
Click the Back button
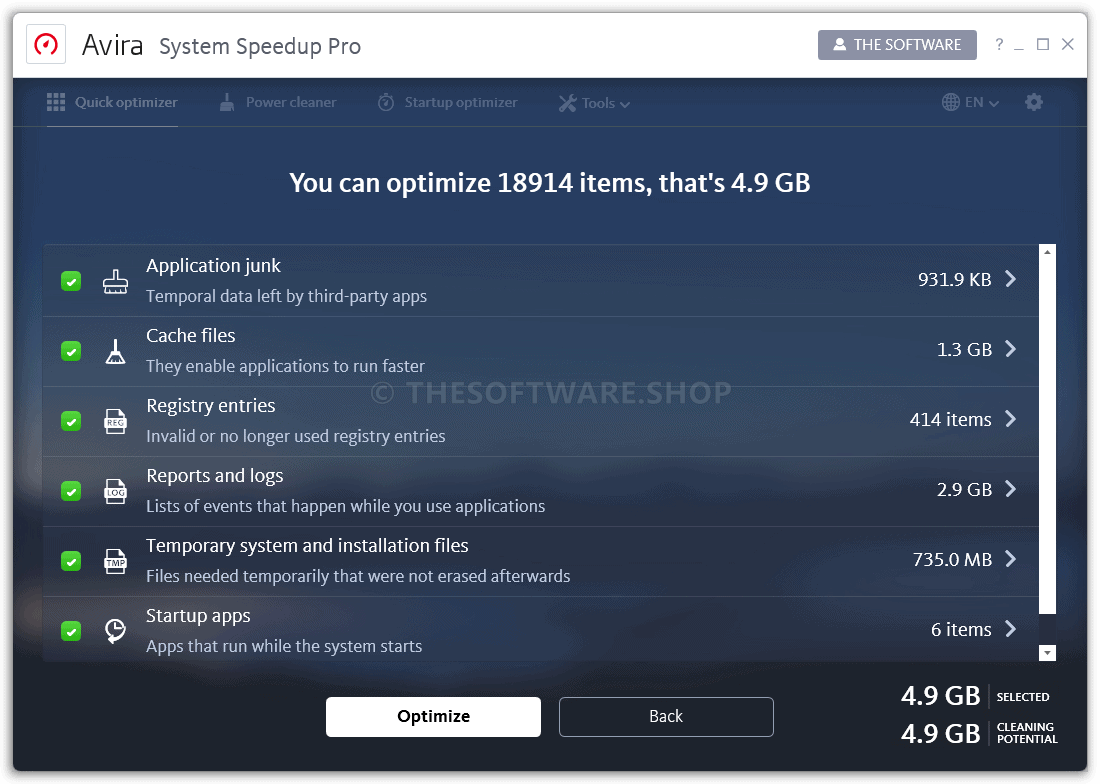coord(666,717)
